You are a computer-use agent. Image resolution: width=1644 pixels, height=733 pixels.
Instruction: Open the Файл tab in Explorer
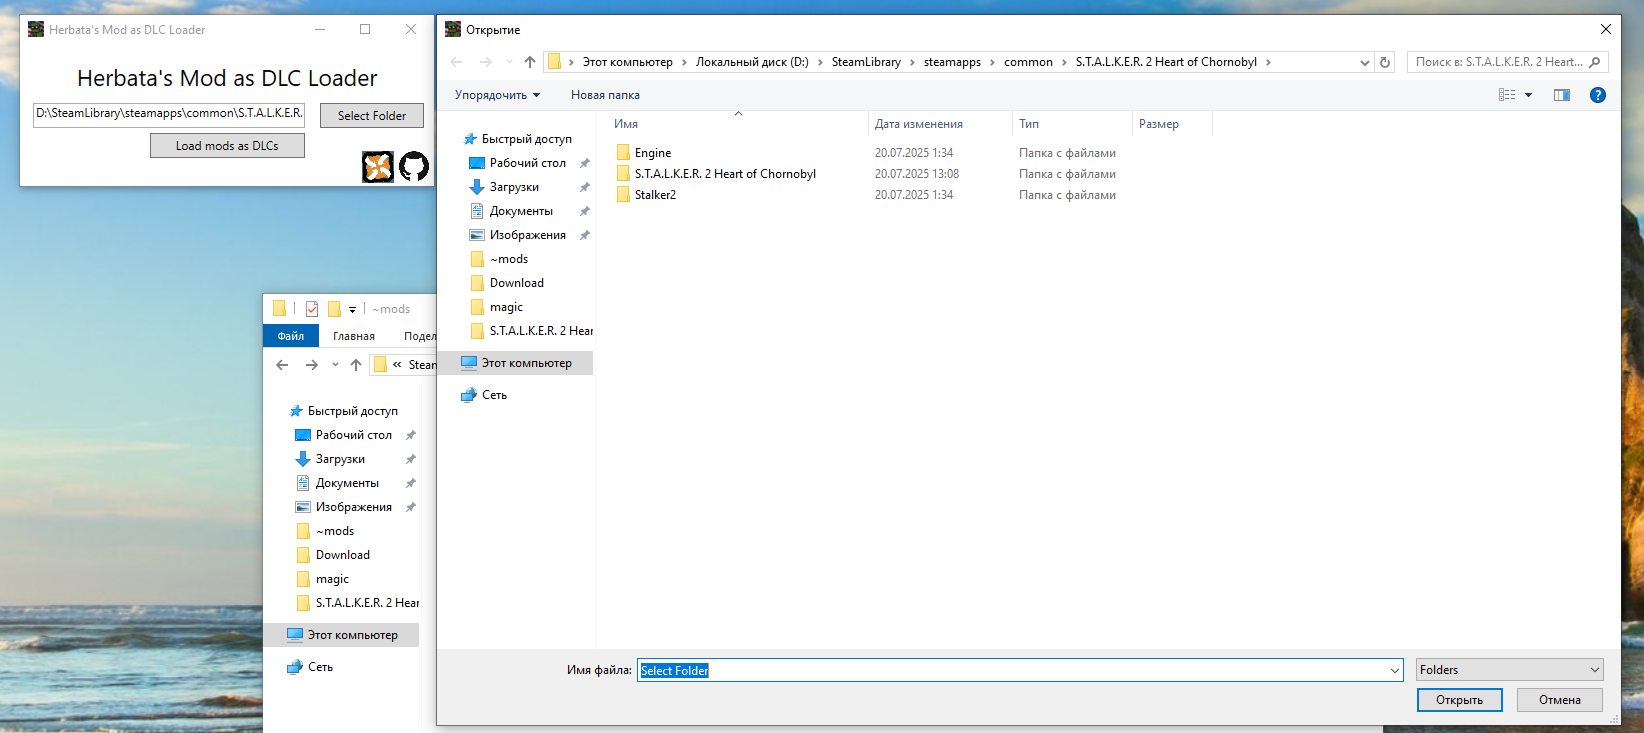pyautogui.click(x=291, y=336)
